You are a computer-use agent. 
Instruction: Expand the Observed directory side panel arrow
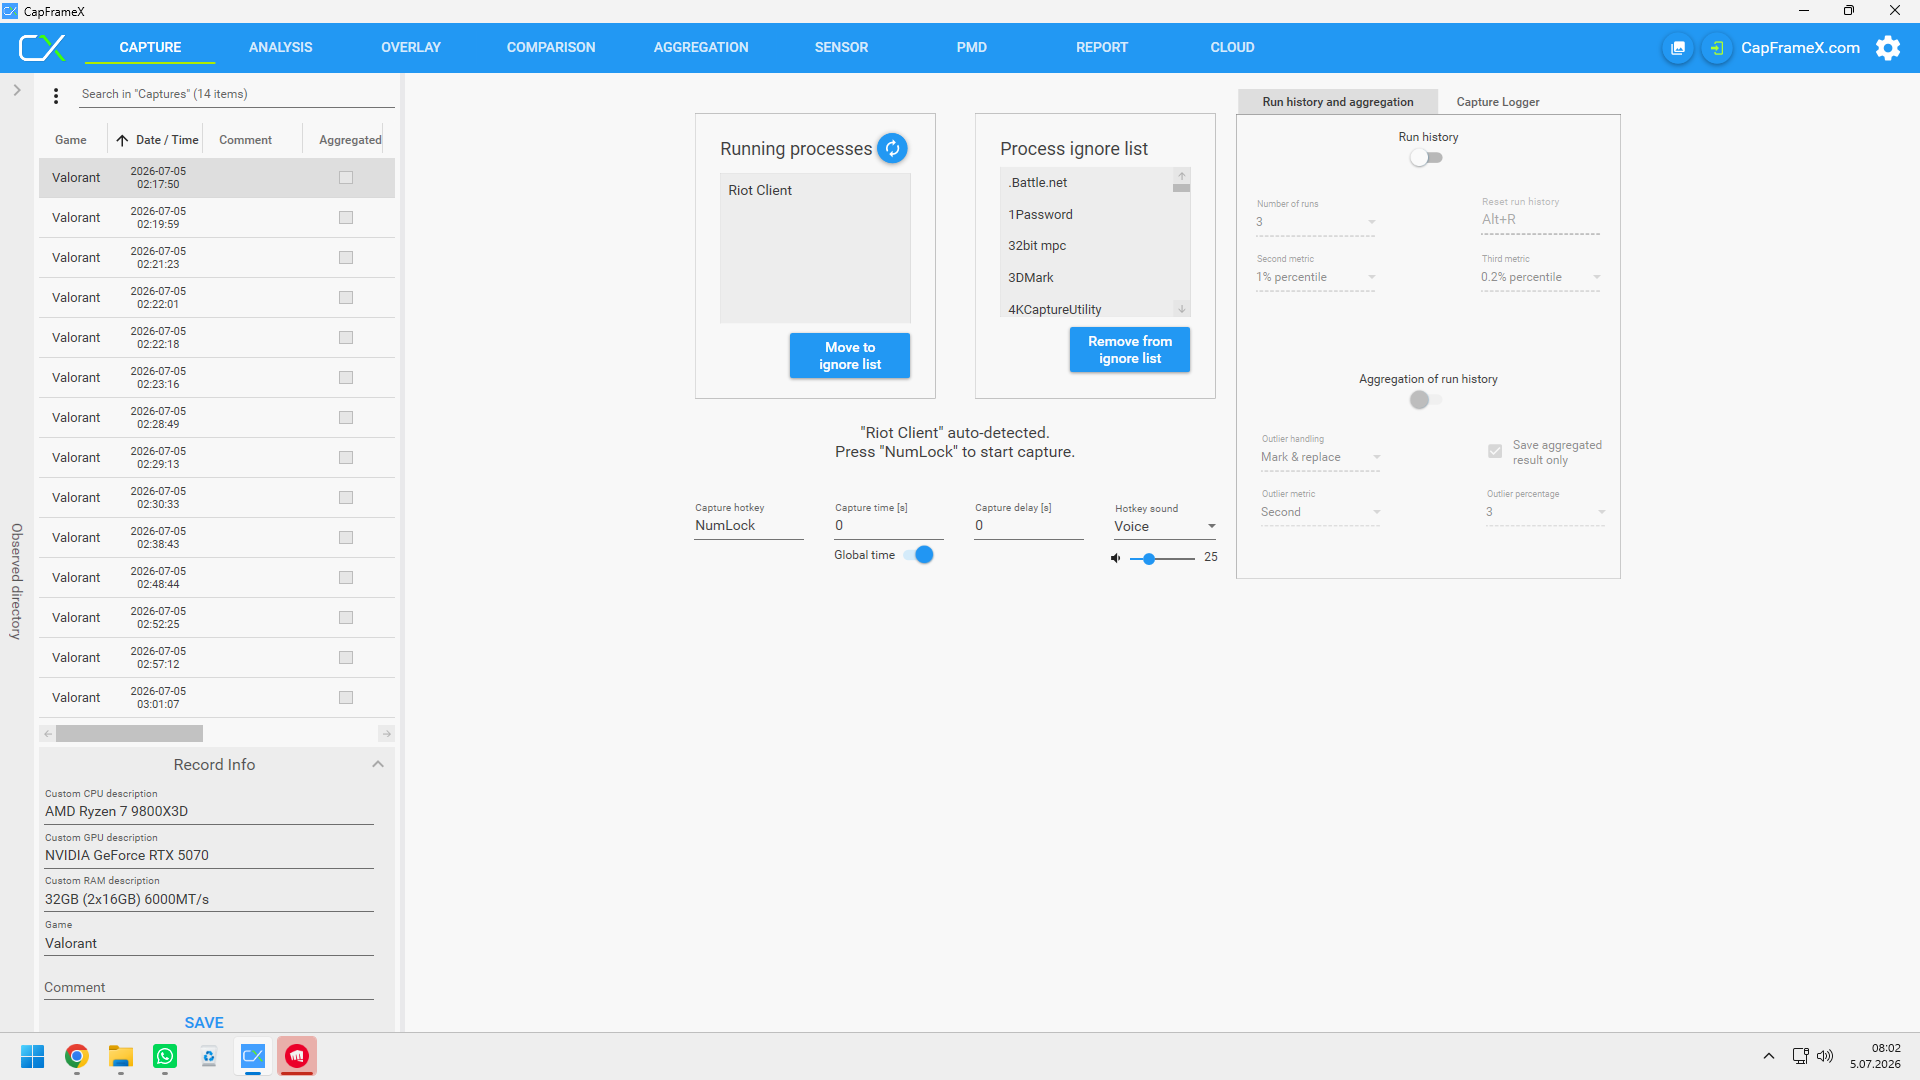[17, 90]
